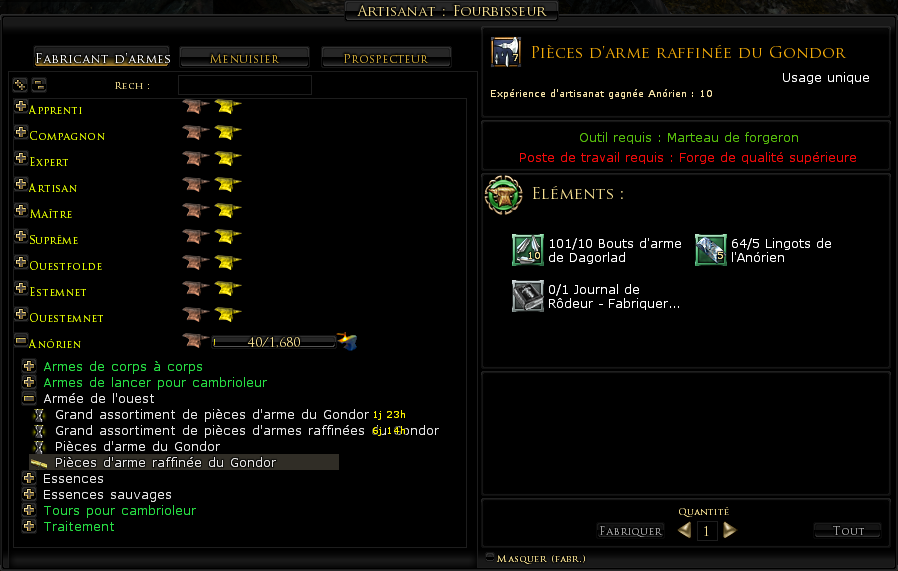Screen dimensions: 898x571
Task: Expand all categories with the plus toolbar icon
Action: click(21, 85)
